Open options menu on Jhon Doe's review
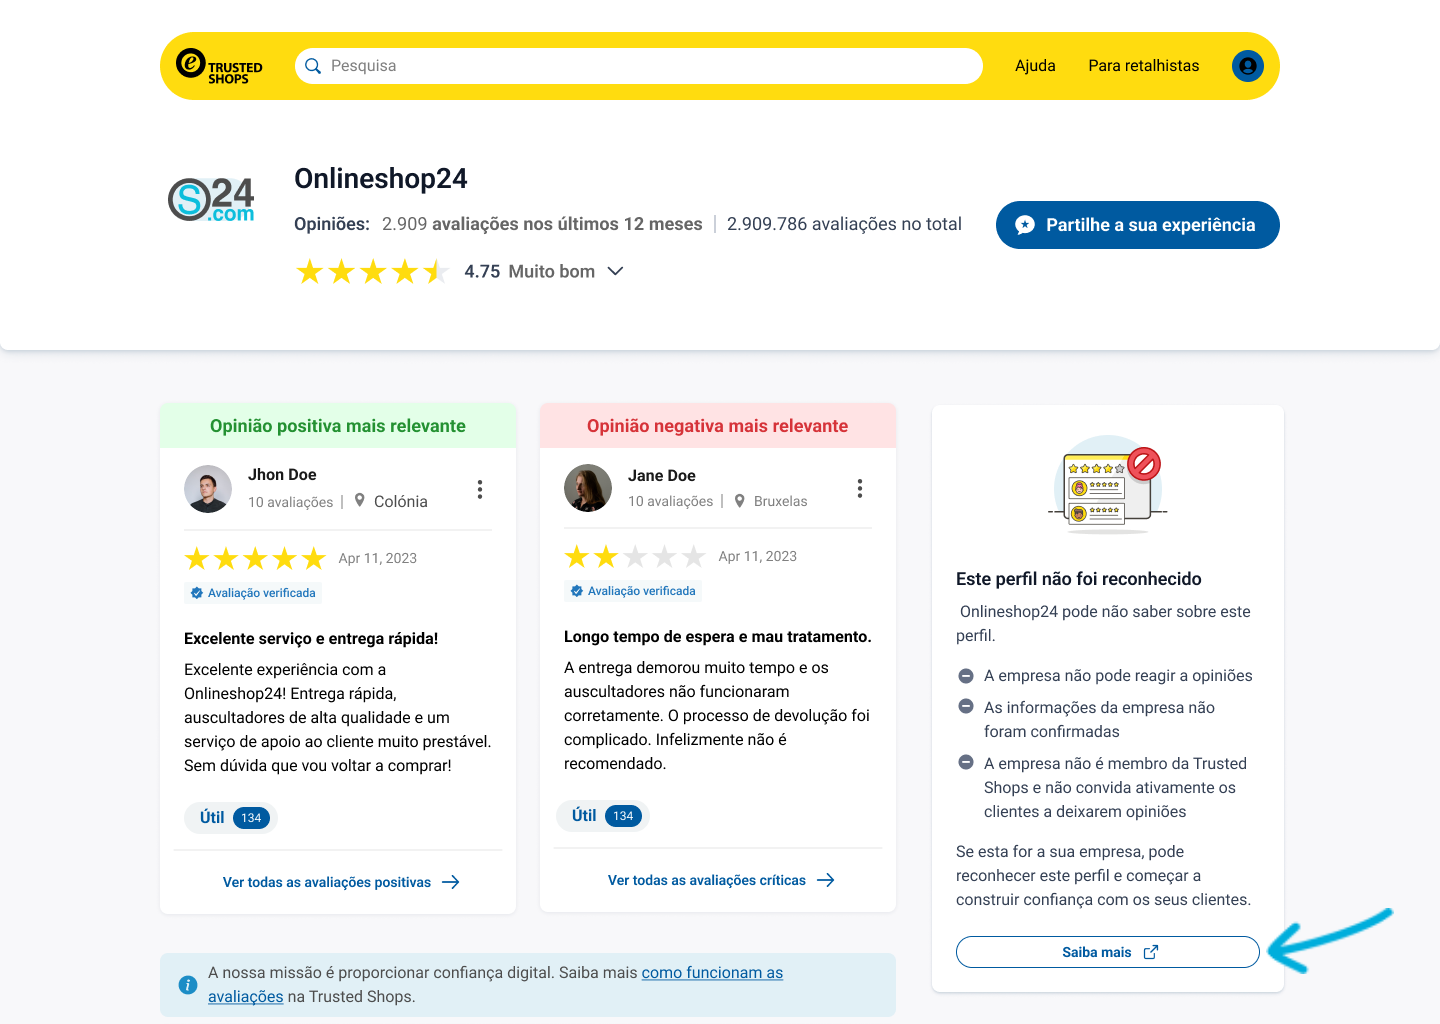Viewport: 1440px width, 1024px height. (x=480, y=489)
